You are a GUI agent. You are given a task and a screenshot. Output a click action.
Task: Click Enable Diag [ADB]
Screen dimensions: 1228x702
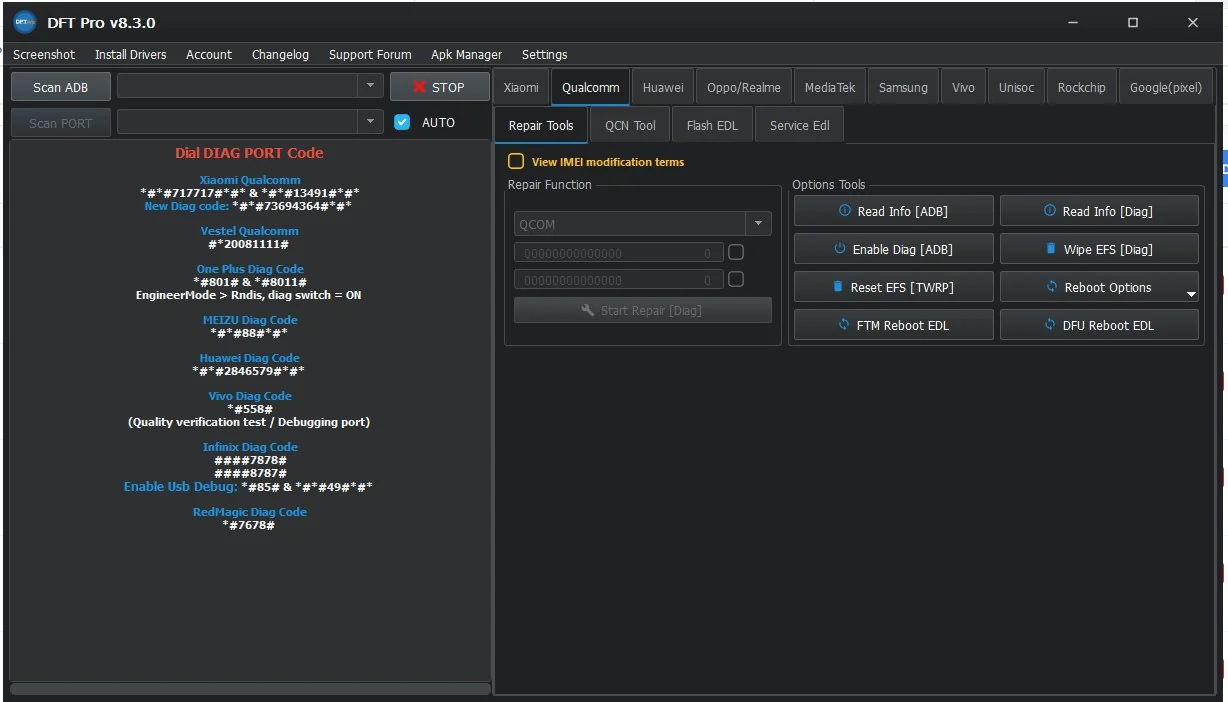point(894,249)
